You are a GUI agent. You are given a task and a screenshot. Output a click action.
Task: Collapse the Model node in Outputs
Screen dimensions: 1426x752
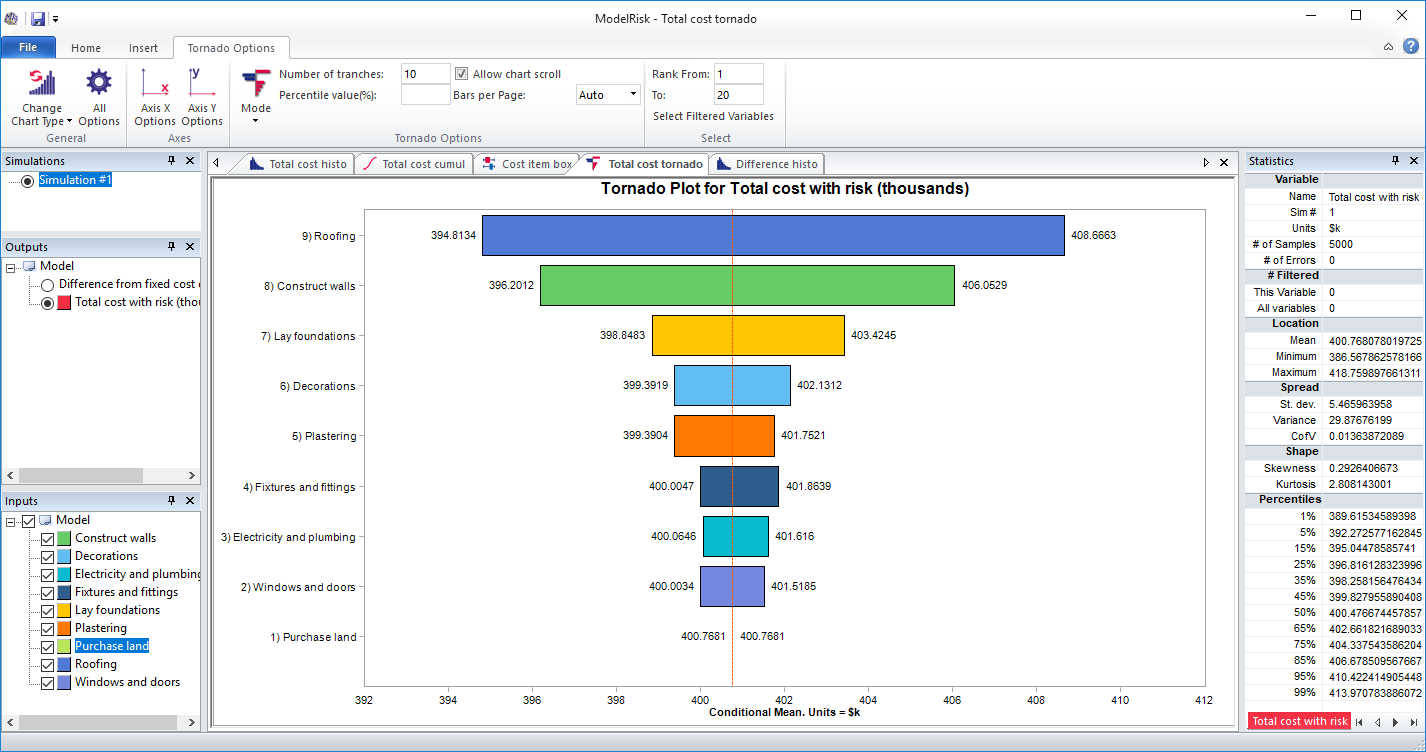(11, 267)
